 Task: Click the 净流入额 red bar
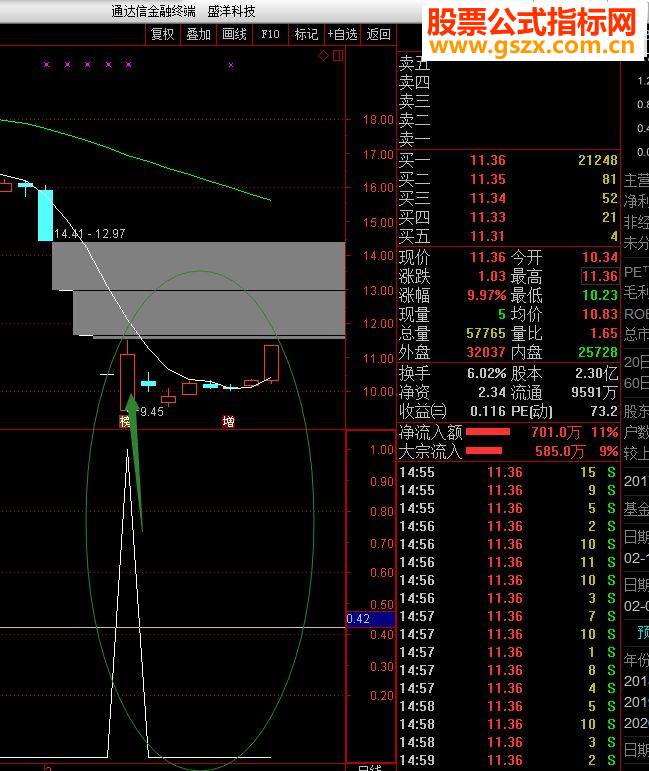488,432
